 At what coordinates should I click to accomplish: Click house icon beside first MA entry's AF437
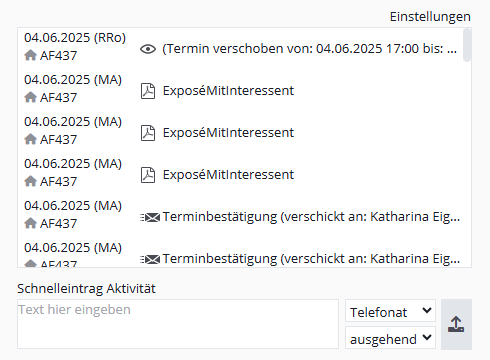point(31,97)
